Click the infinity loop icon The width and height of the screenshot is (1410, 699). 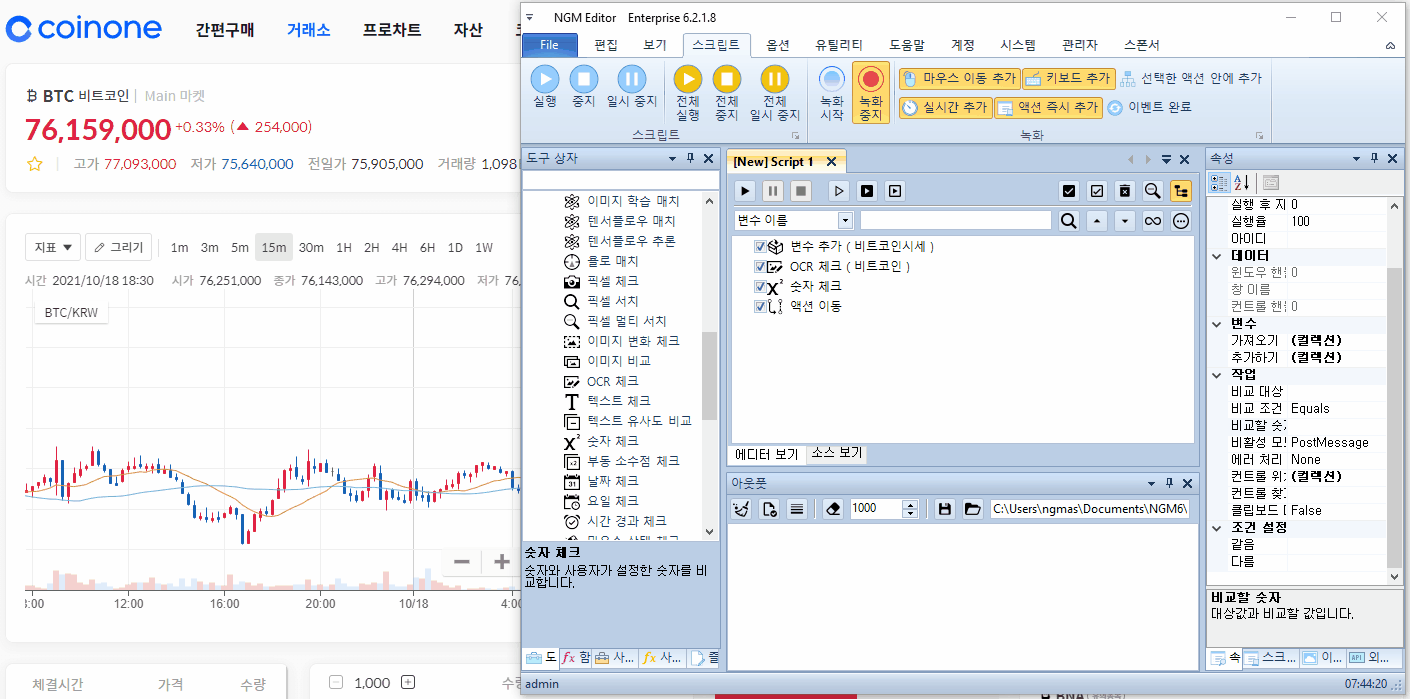[1153, 220]
